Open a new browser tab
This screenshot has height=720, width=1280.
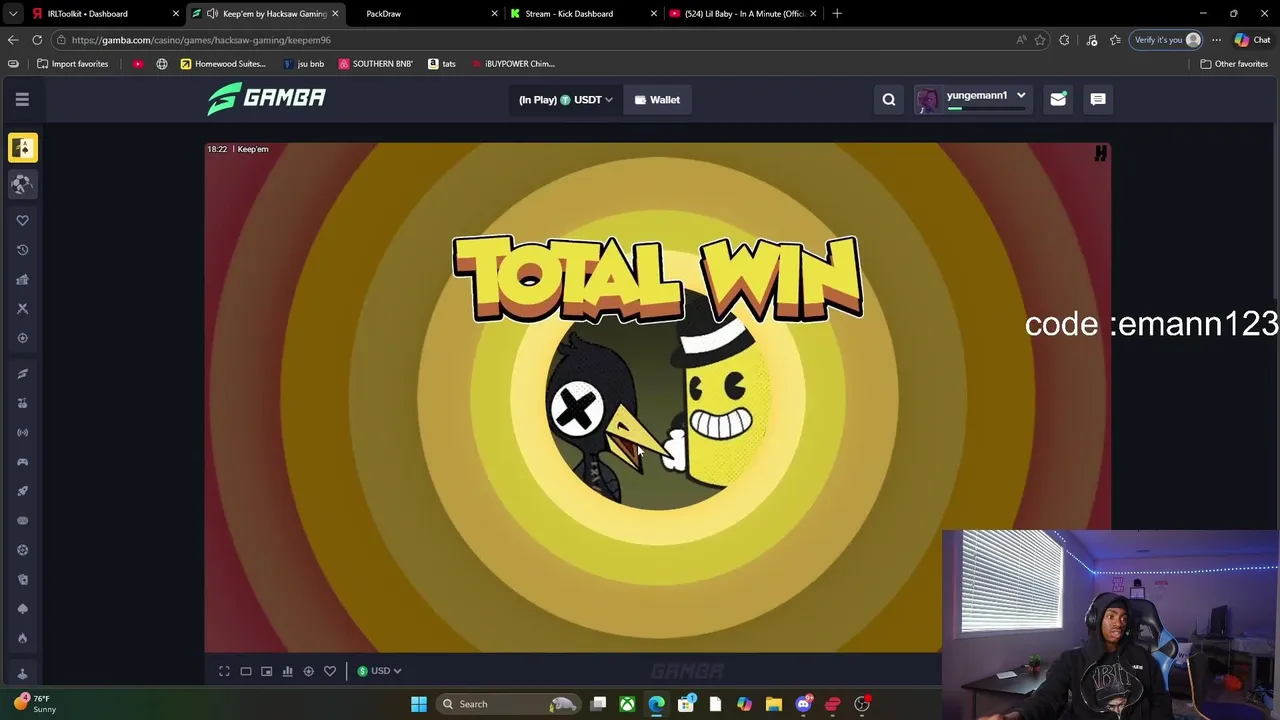pyautogui.click(x=837, y=13)
